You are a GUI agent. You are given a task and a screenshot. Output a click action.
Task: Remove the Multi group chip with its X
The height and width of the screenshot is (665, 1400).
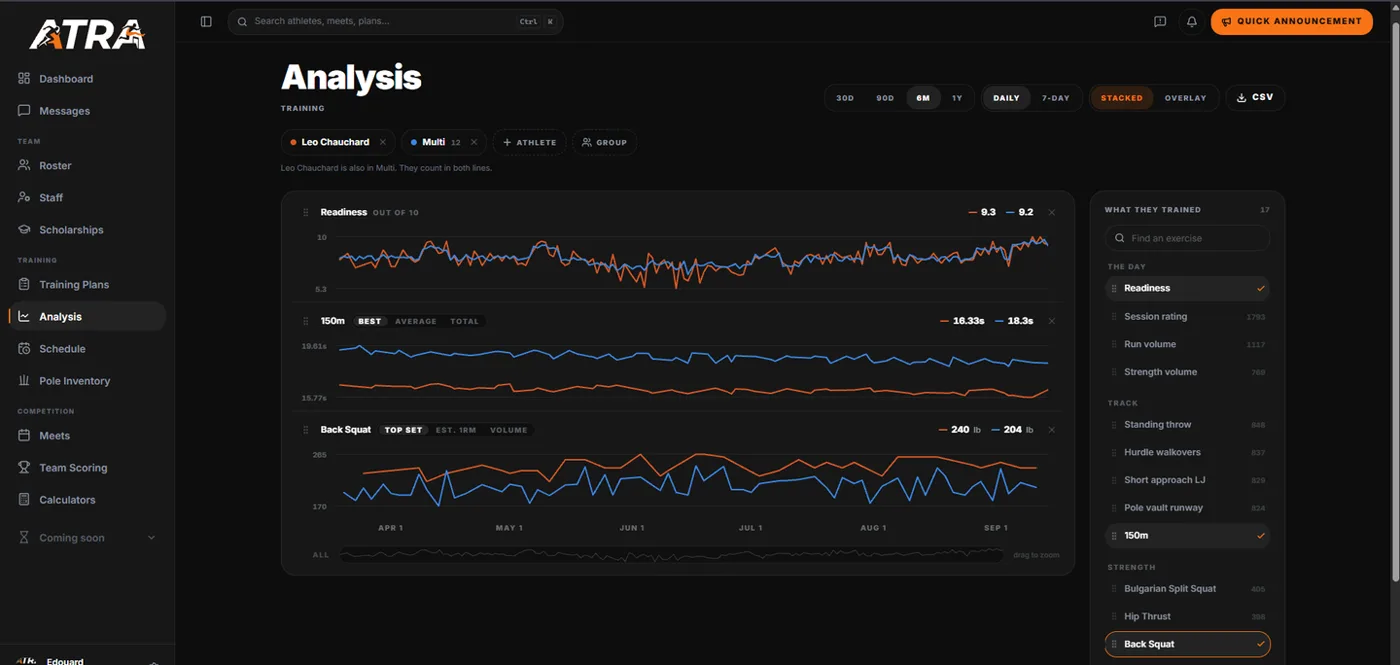[474, 142]
